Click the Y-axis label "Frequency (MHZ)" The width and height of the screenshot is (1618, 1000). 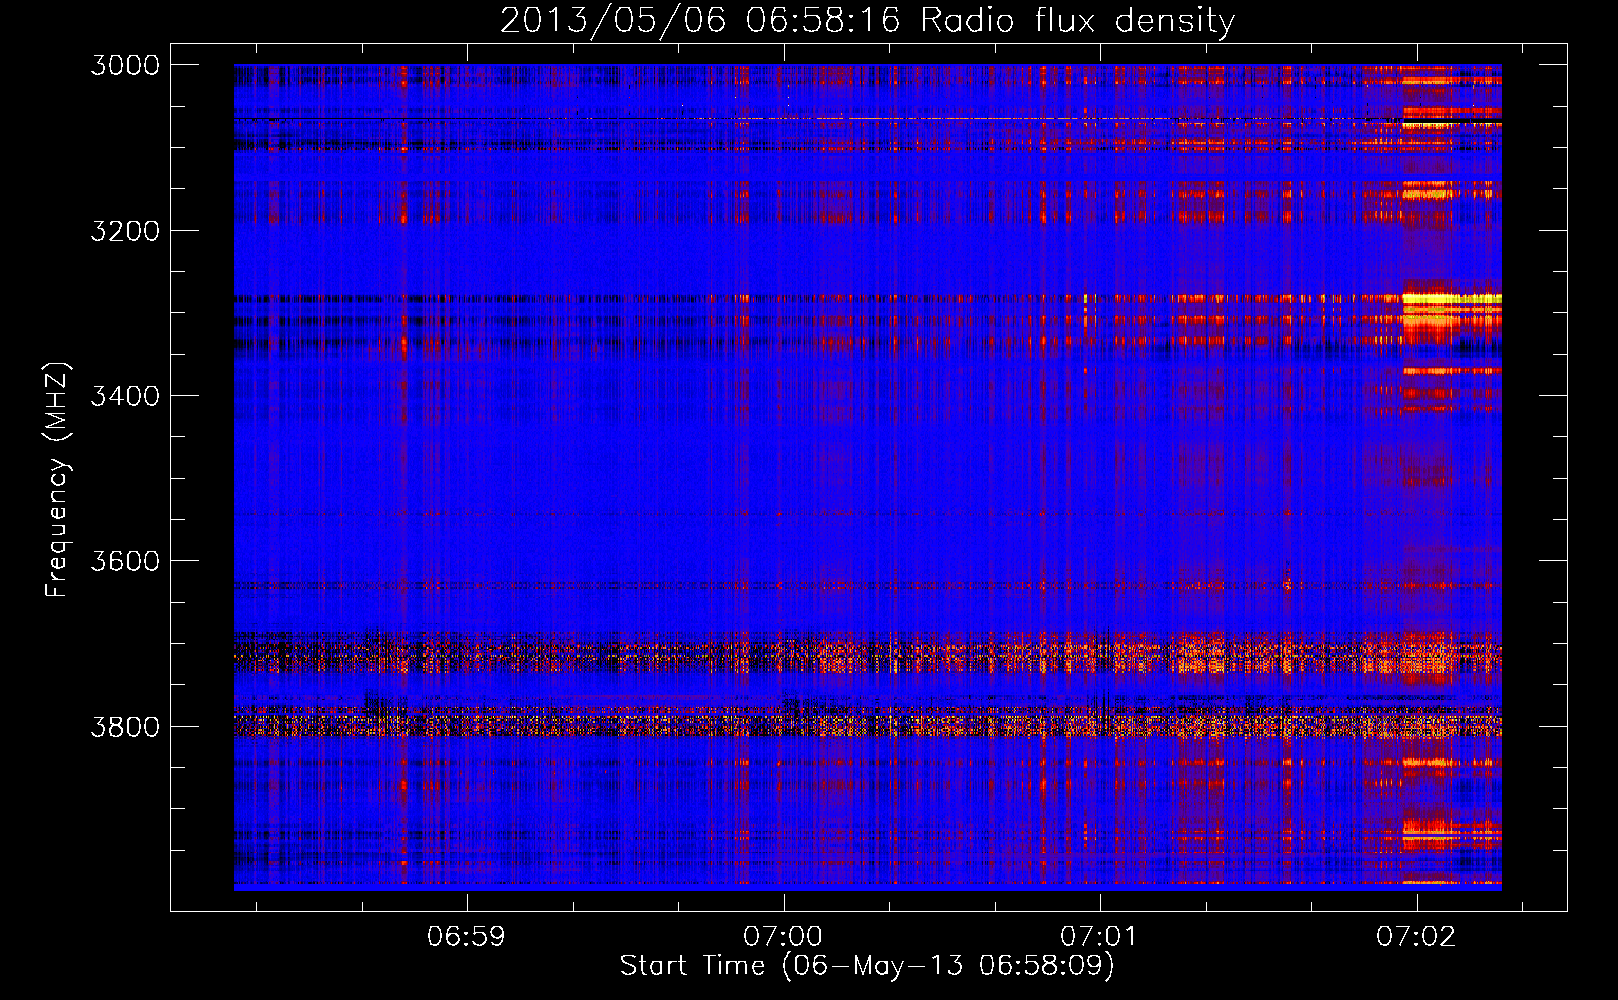pos(57,480)
